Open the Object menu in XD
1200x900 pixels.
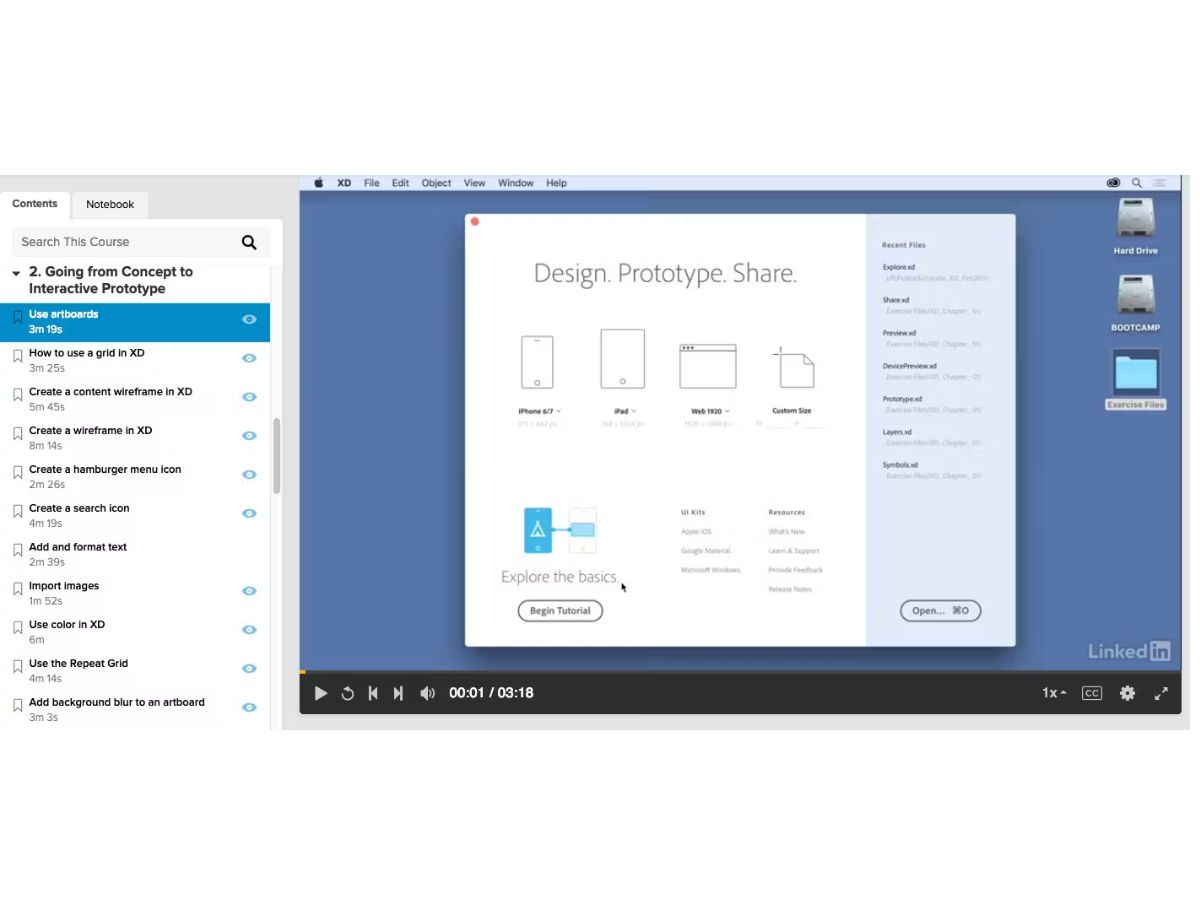pyautogui.click(x=436, y=183)
